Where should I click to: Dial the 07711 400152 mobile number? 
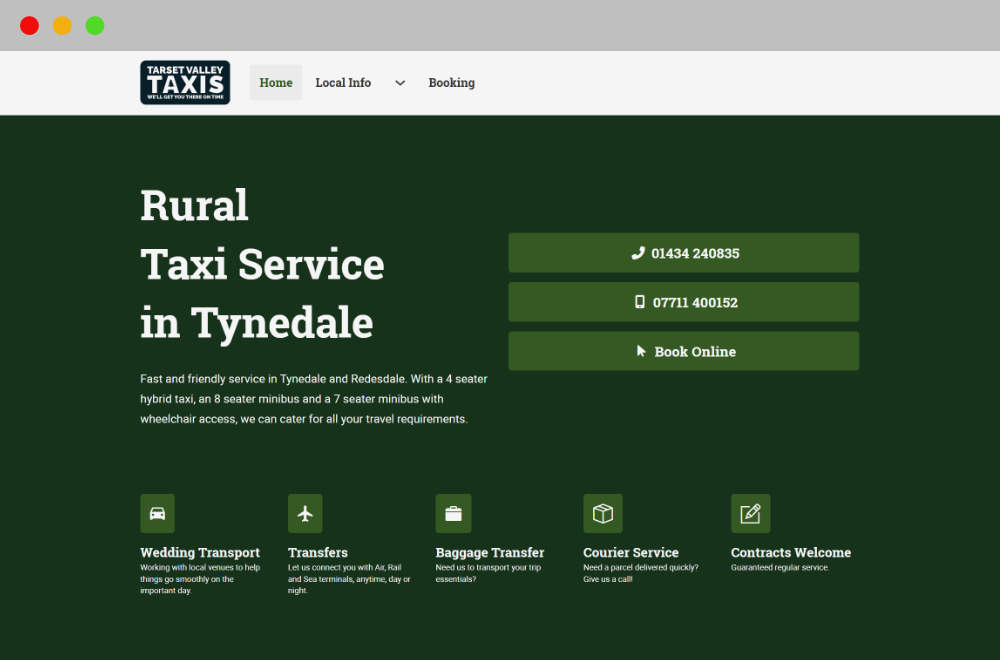pos(683,302)
